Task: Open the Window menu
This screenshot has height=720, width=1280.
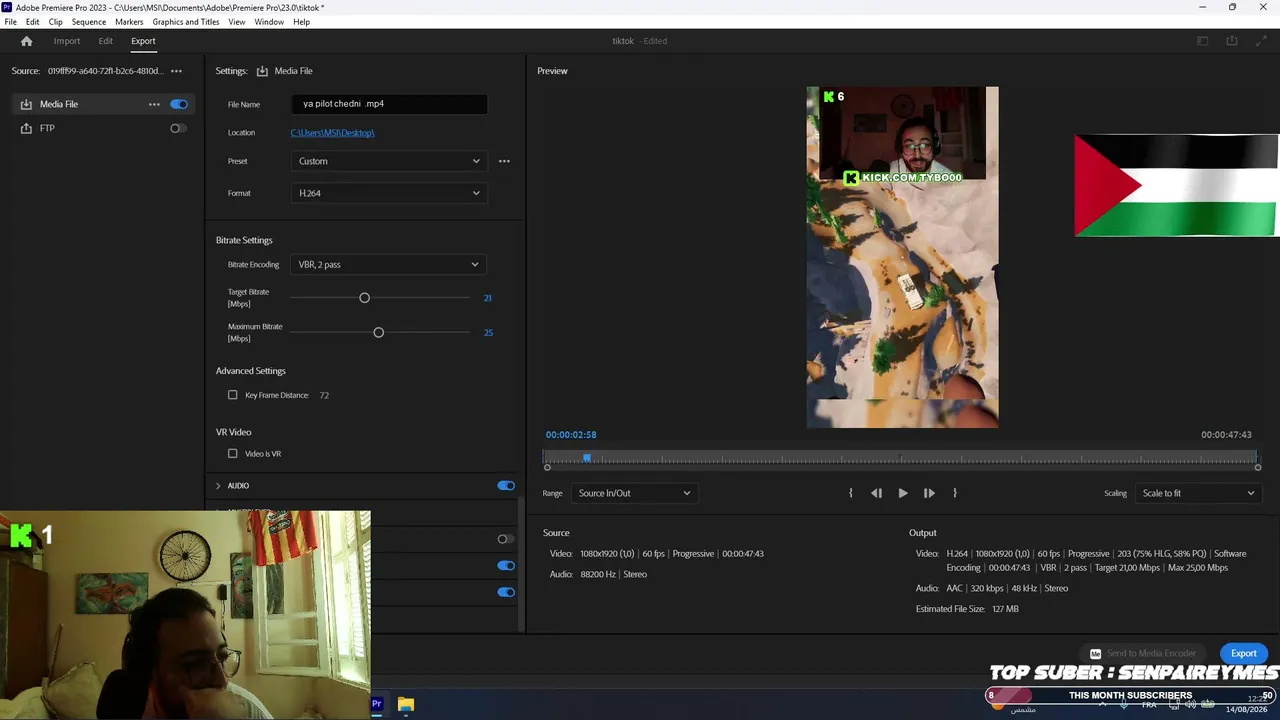Action: pos(269,22)
